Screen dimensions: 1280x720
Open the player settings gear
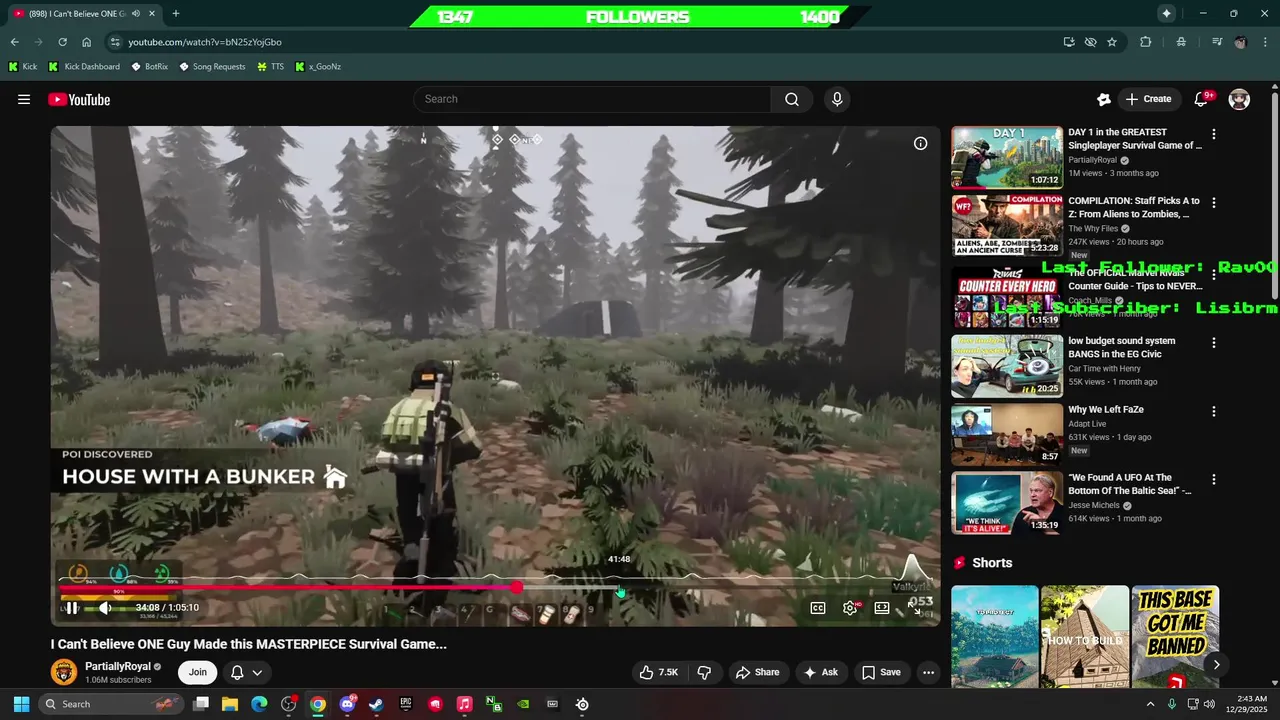point(850,608)
